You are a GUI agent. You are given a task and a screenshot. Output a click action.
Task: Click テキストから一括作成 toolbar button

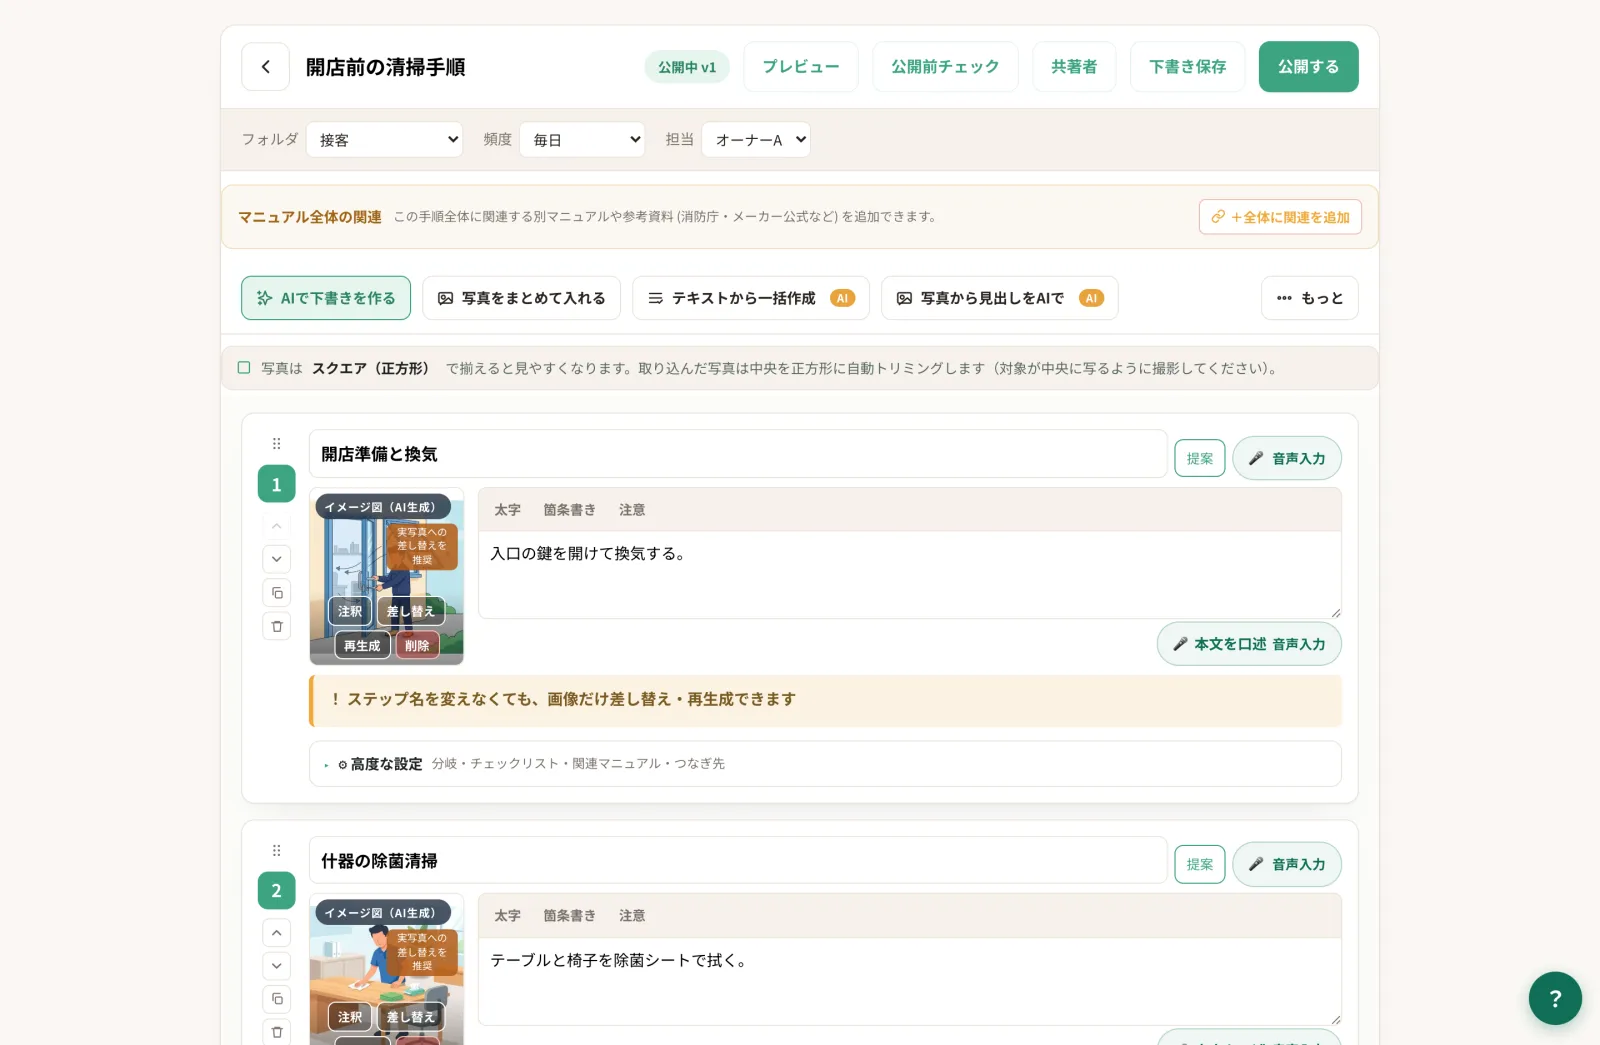(x=751, y=298)
